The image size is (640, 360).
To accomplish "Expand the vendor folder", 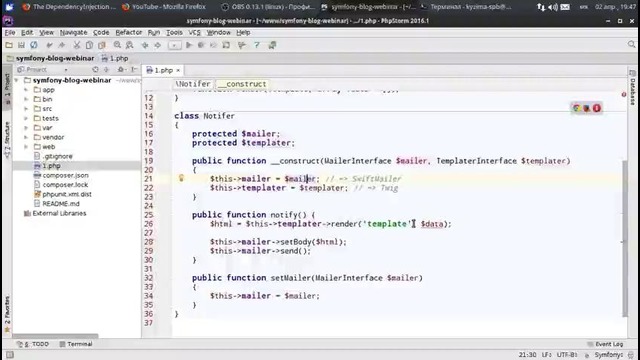I will pyautogui.click(x=26, y=137).
